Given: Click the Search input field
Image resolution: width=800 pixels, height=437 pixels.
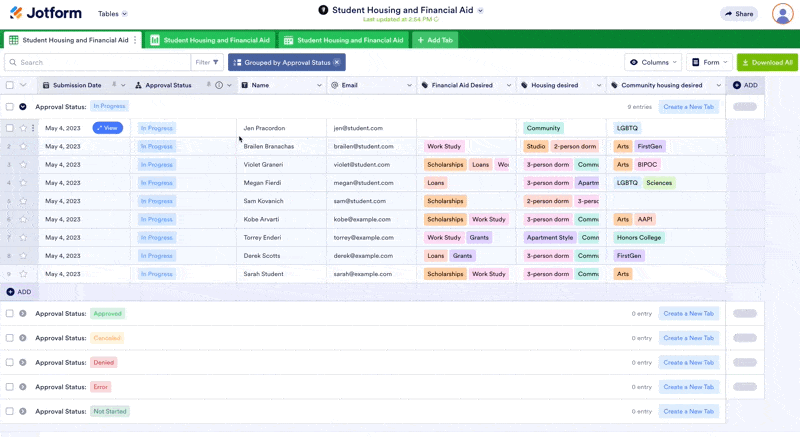Looking at the screenshot, I should (100, 62).
